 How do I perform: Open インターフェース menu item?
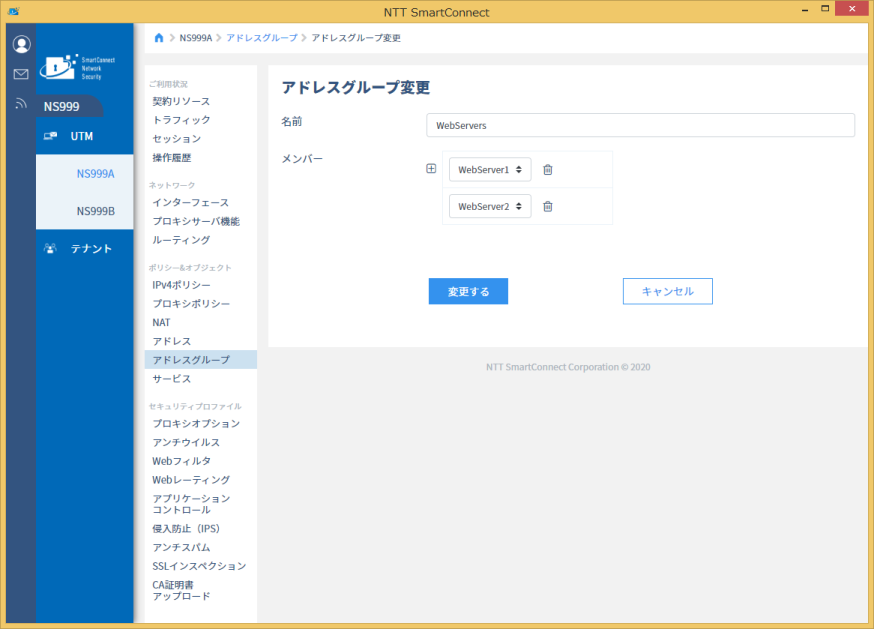click(191, 202)
